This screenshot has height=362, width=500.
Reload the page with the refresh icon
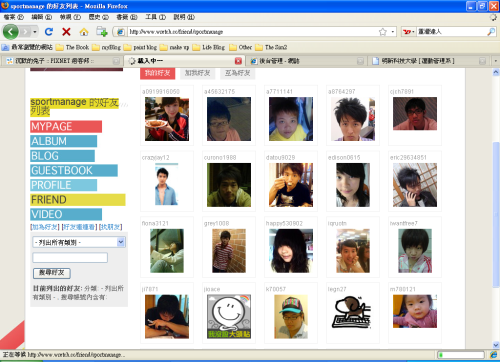(49, 32)
